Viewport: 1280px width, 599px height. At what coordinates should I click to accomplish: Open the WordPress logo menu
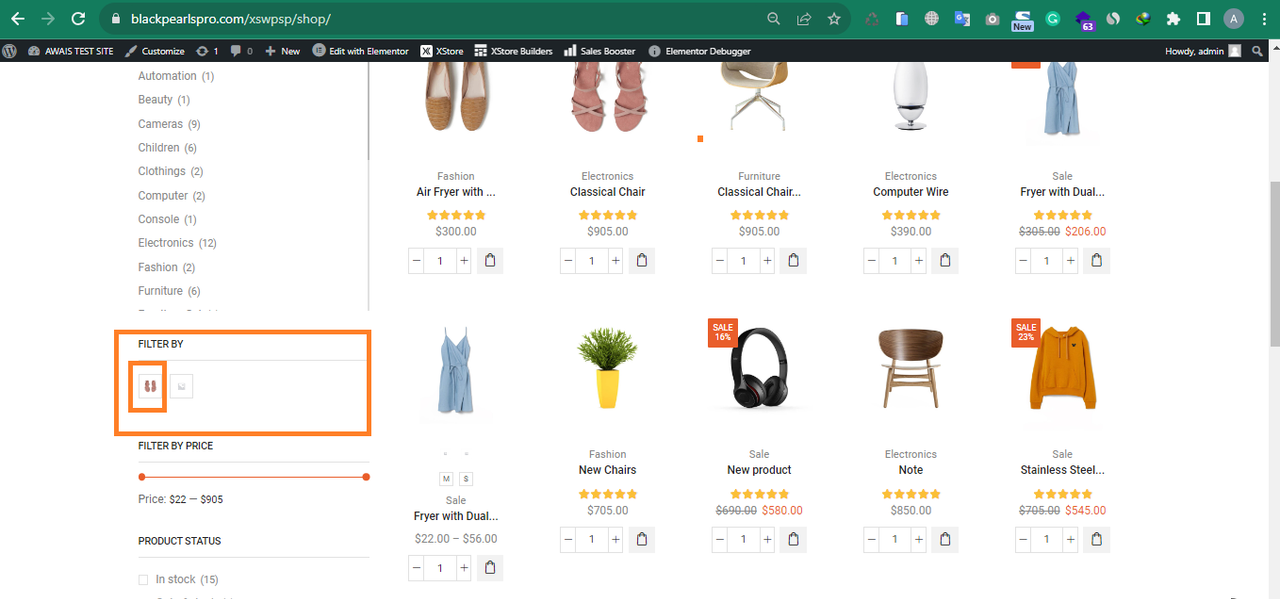pos(10,51)
